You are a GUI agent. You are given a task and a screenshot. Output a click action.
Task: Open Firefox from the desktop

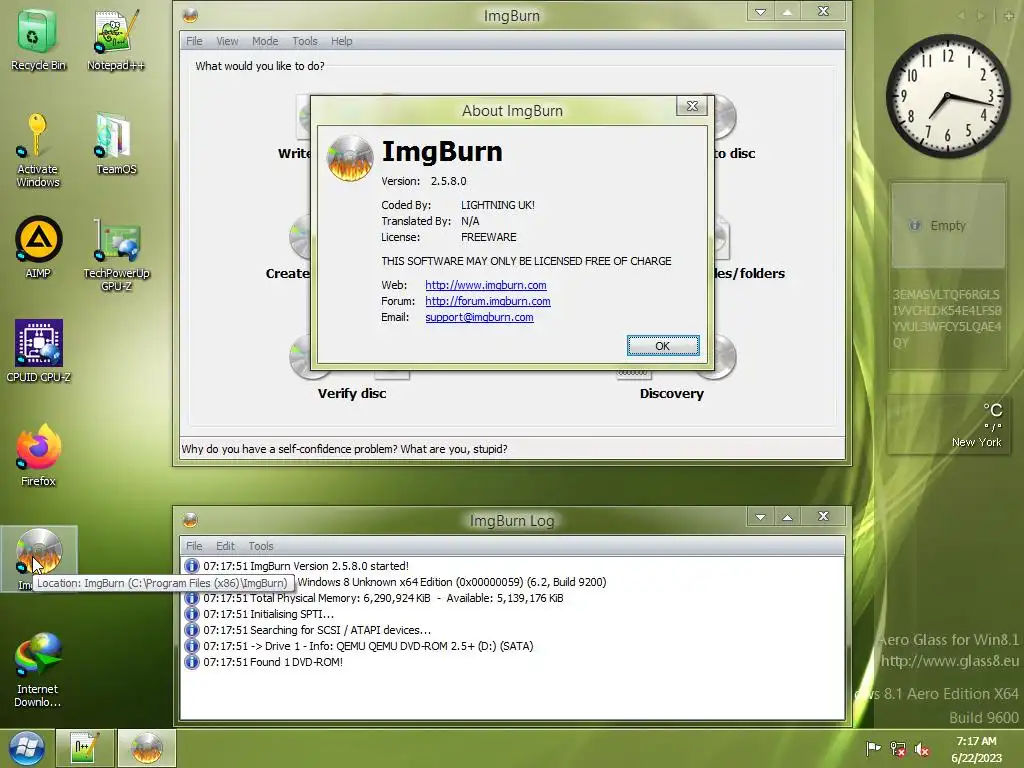pos(38,454)
